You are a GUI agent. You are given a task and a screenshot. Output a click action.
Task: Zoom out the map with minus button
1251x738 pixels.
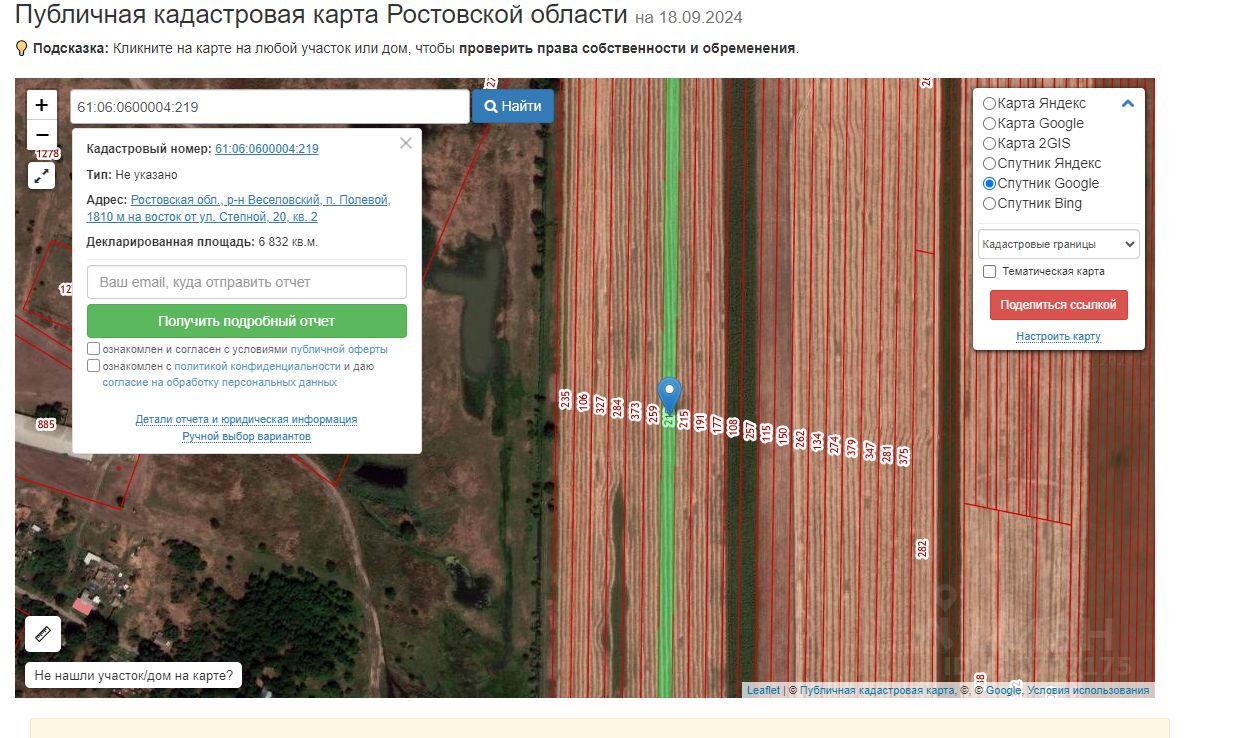point(41,134)
